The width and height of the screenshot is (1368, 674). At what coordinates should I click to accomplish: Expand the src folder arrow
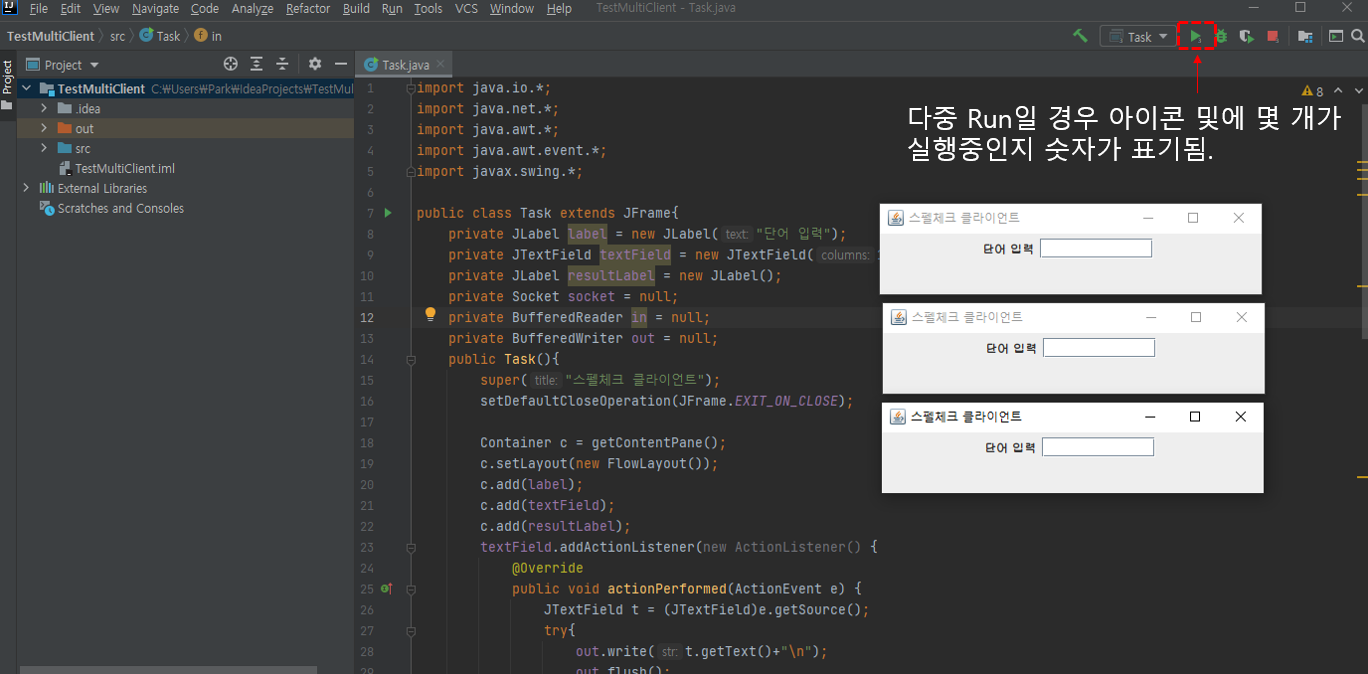point(44,148)
